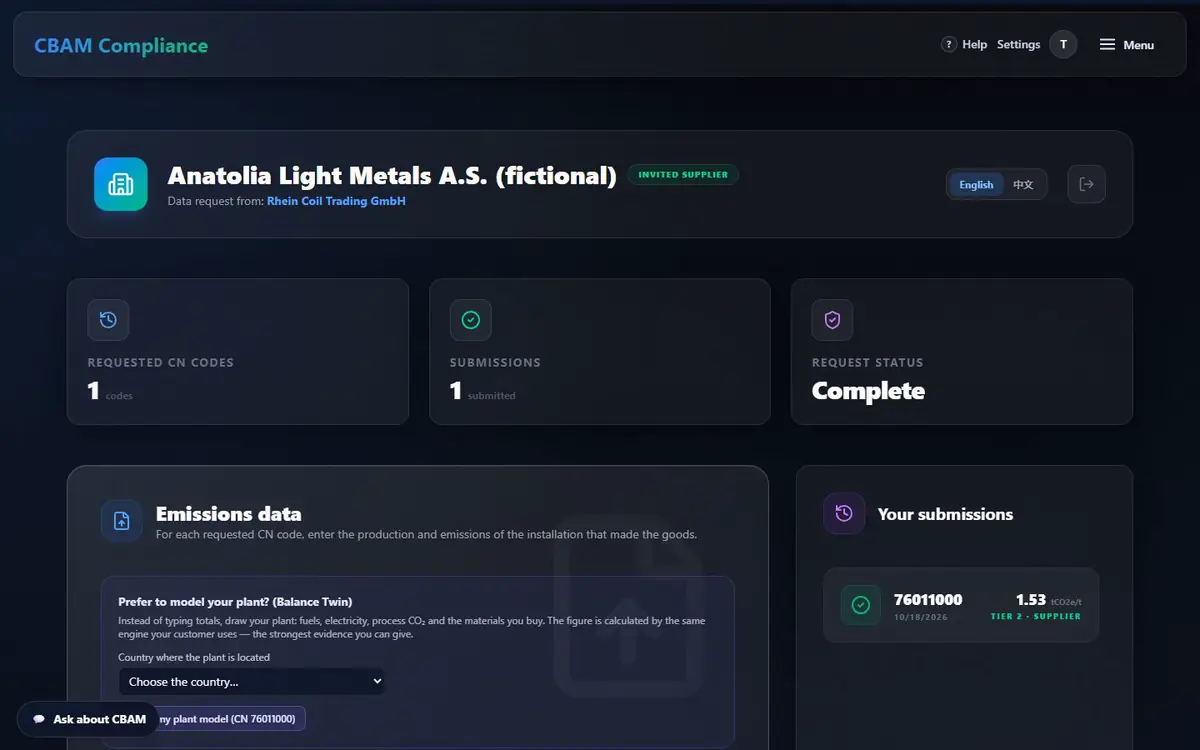This screenshot has width=1200, height=750.
Task: Click the question mark Help icon
Action: [x=949, y=45]
